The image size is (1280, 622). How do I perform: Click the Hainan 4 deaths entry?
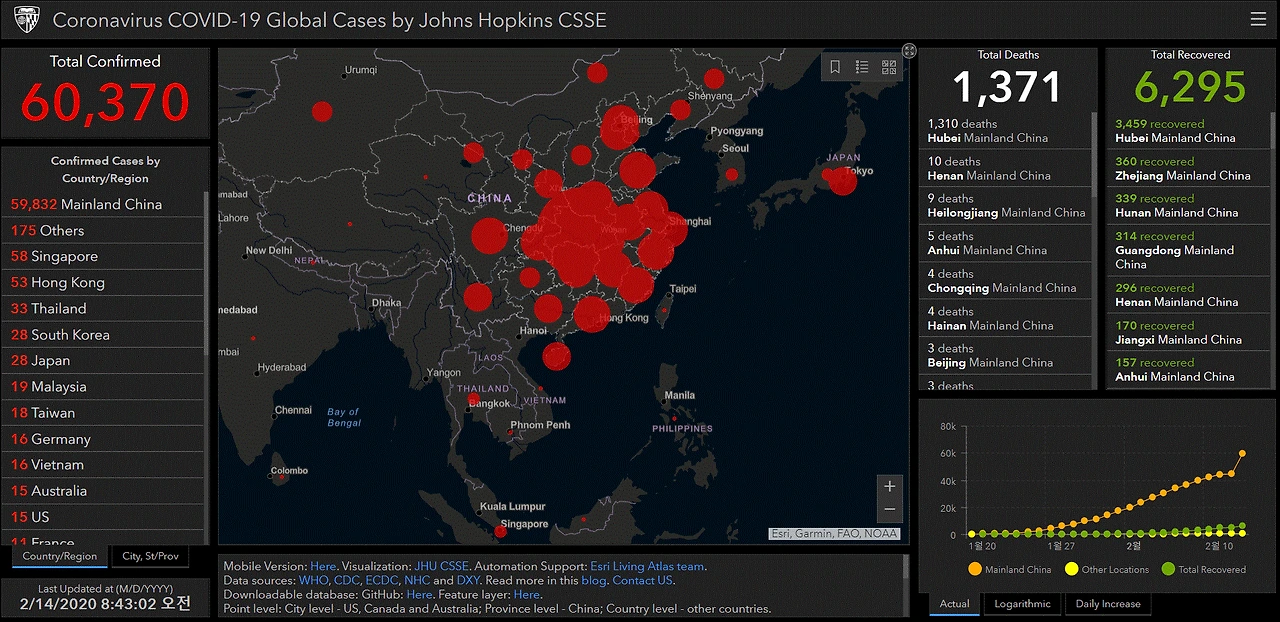(1005, 318)
